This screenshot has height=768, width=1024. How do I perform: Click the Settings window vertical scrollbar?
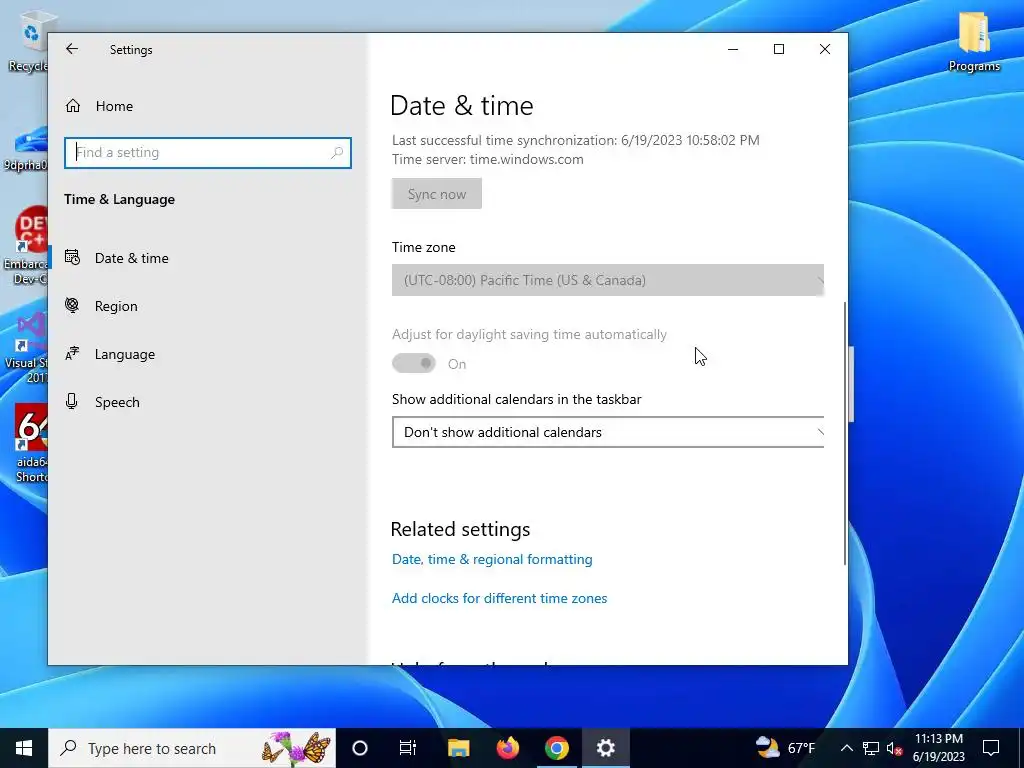(x=845, y=434)
